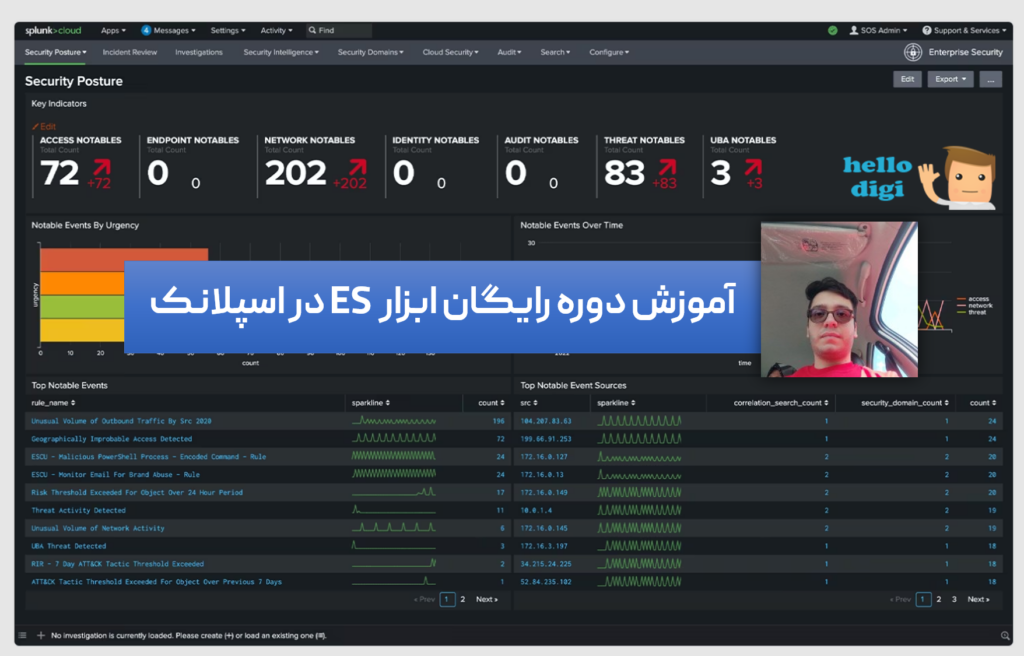
Task: Click the ellipsis more actions button
Action: click(x=991, y=79)
